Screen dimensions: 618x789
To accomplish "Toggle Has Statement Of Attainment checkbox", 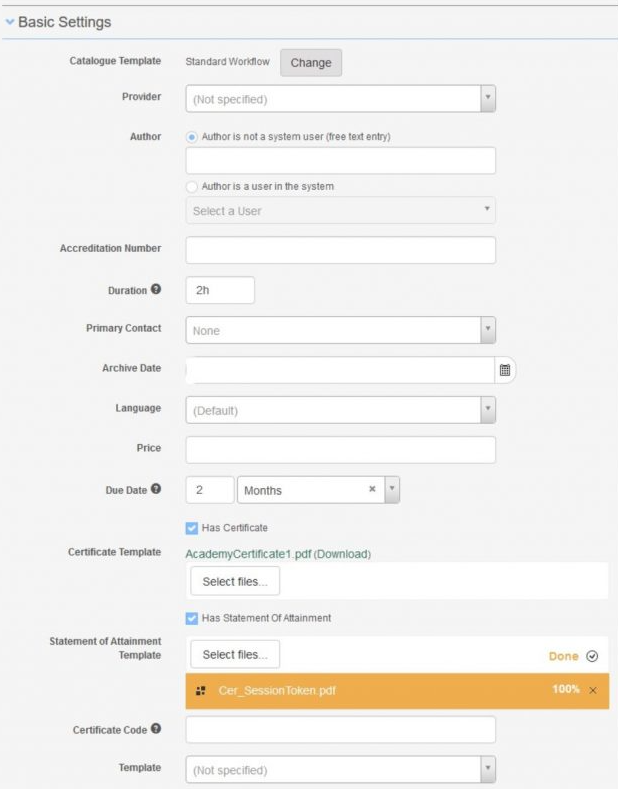I will point(192,617).
